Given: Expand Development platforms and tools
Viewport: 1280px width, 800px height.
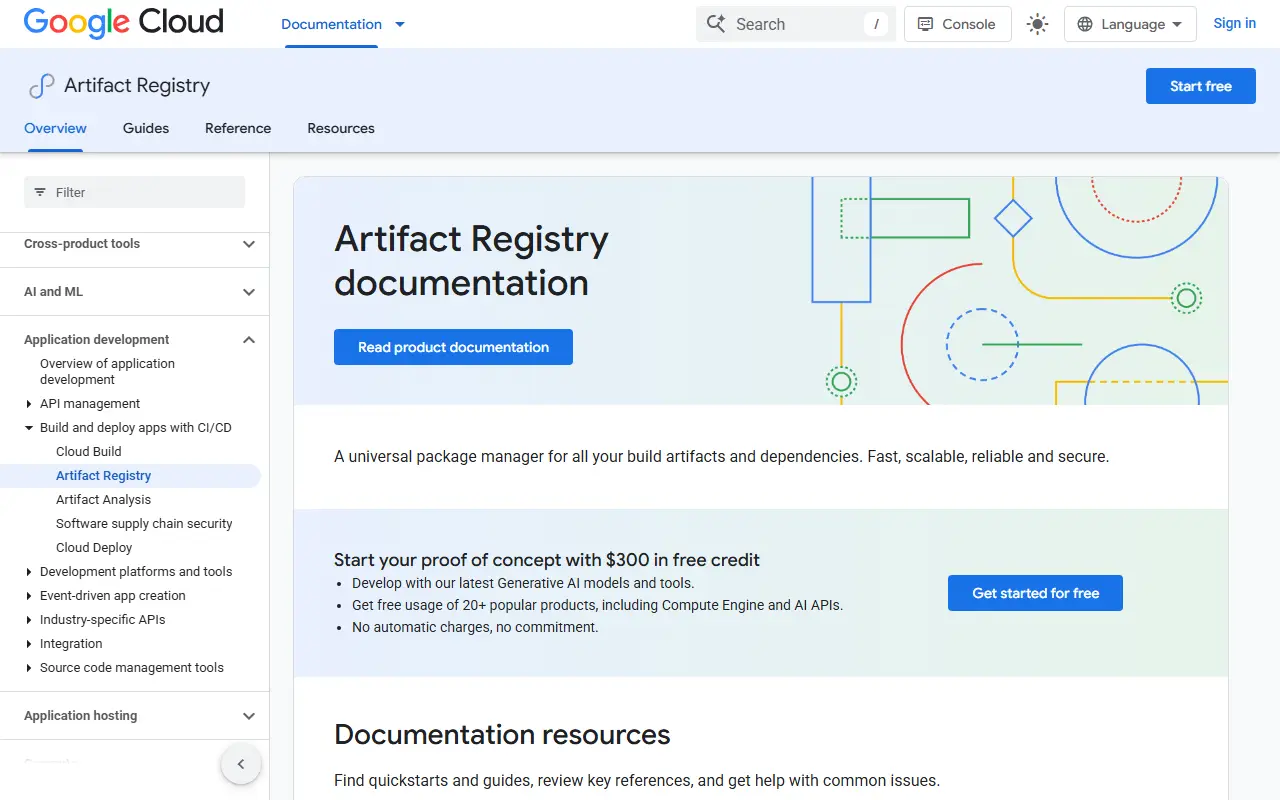Looking at the screenshot, I should click(29, 572).
